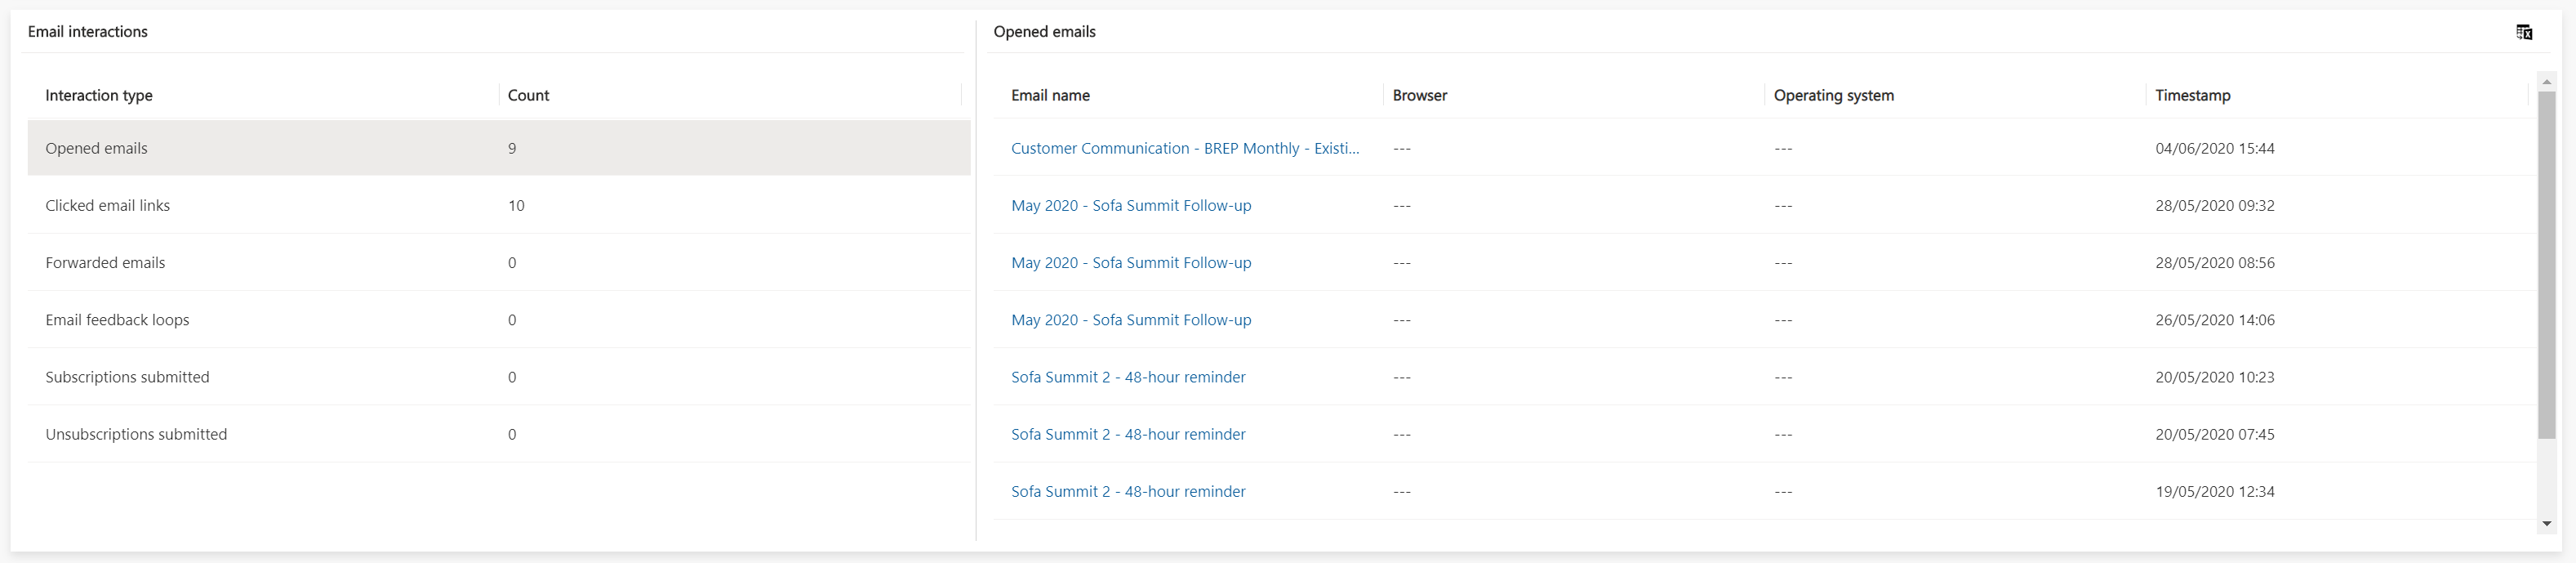Open Sofa Summit 2 reminder opened at 12:34
The image size is (2576, 563).
coord(1128,491)
